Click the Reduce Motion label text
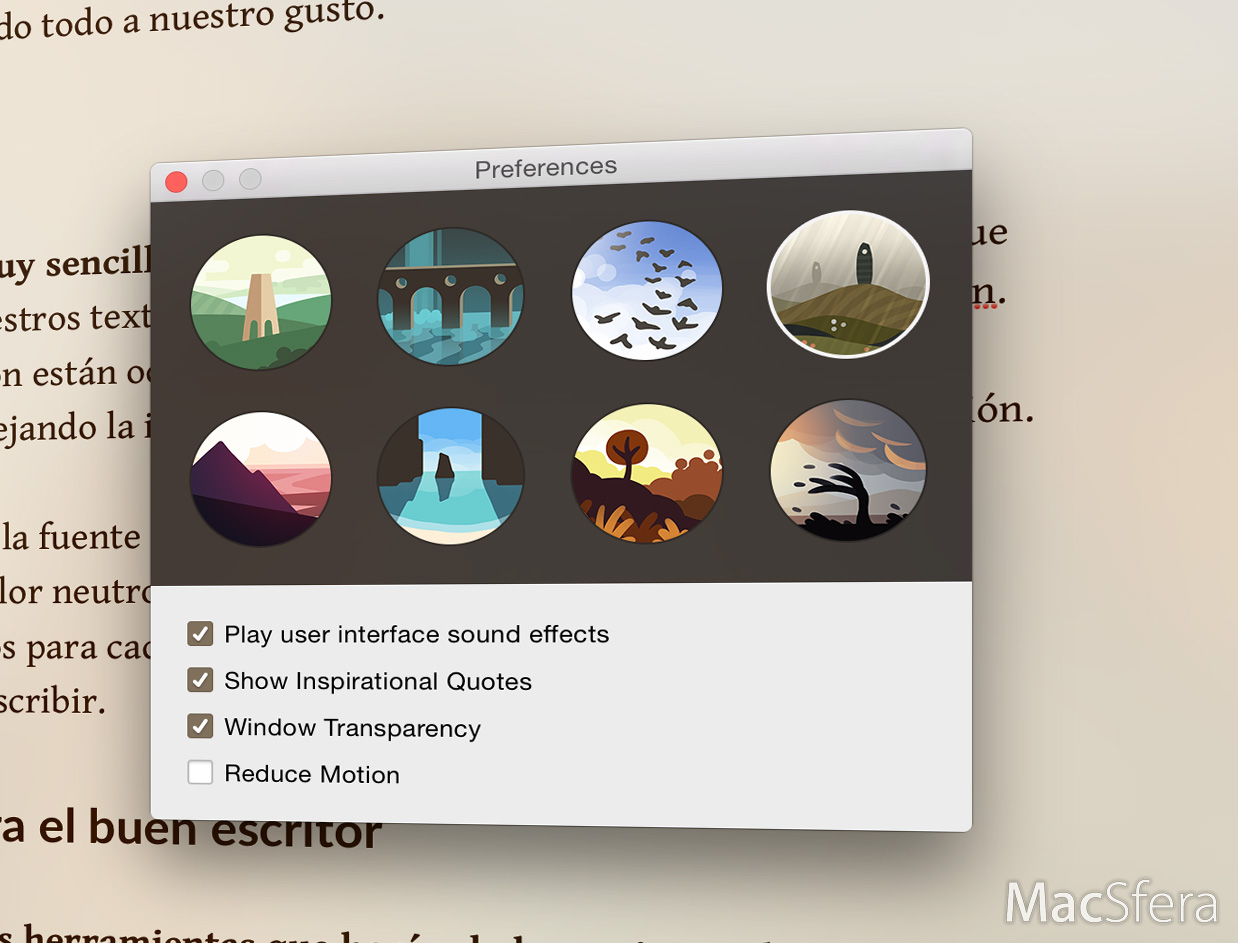 (312, 774)
